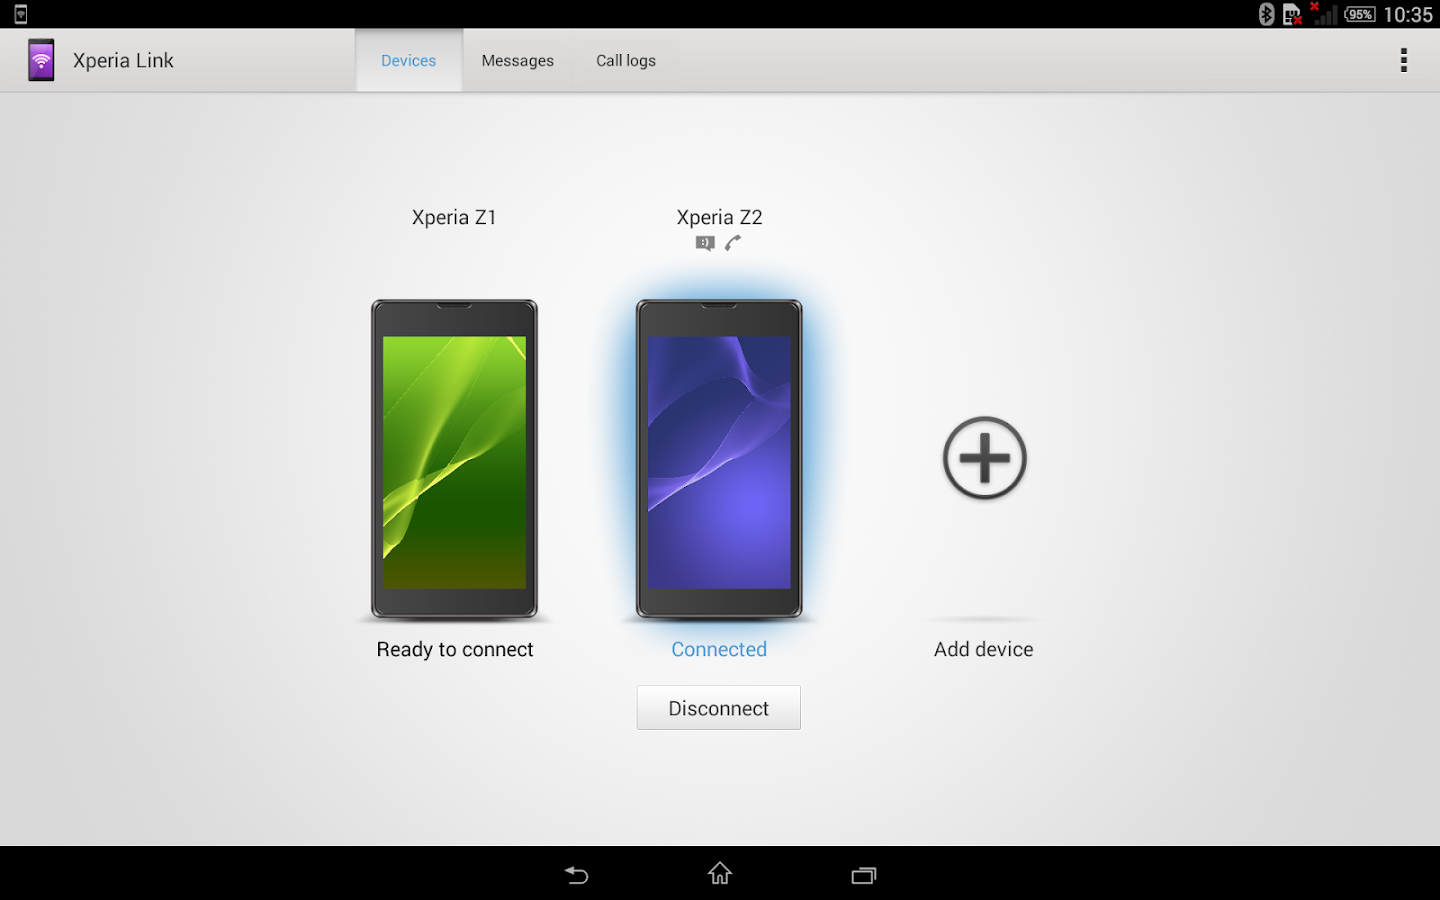Click the Xperia Z2 device name
Viewport: 1440px width, 900px height.
point(719,217)
